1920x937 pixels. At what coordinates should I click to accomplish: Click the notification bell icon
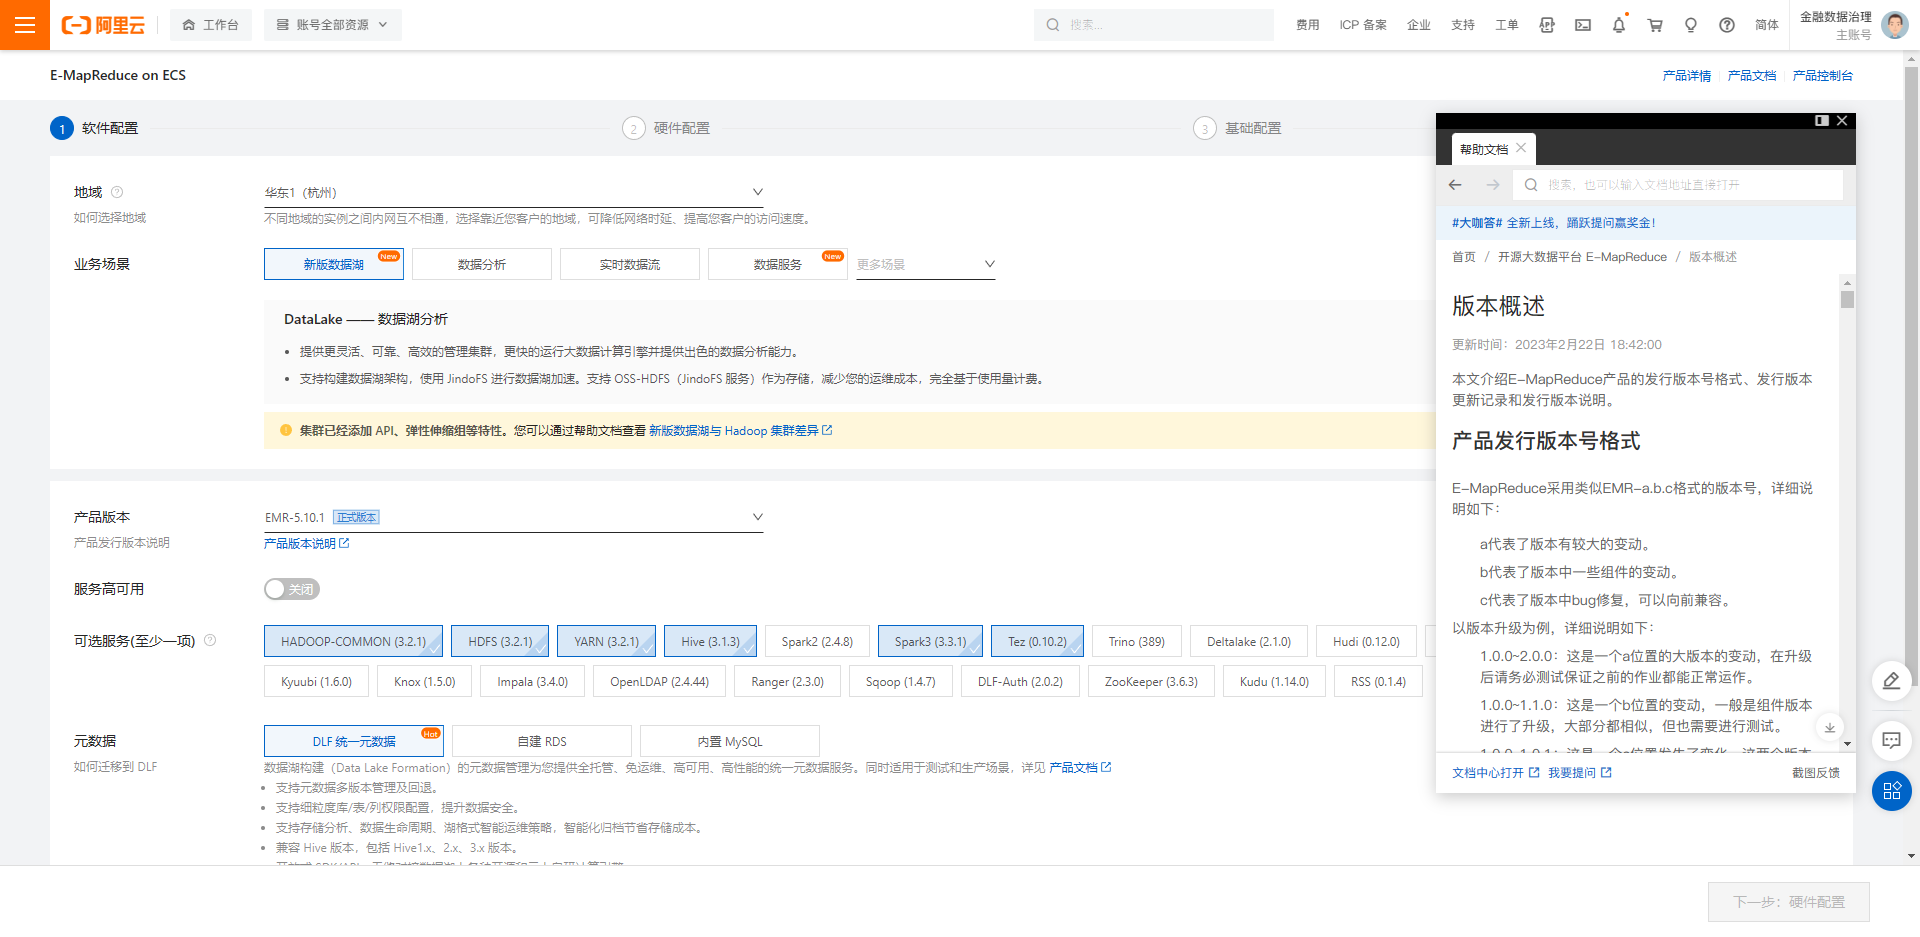pos(1619,25)
